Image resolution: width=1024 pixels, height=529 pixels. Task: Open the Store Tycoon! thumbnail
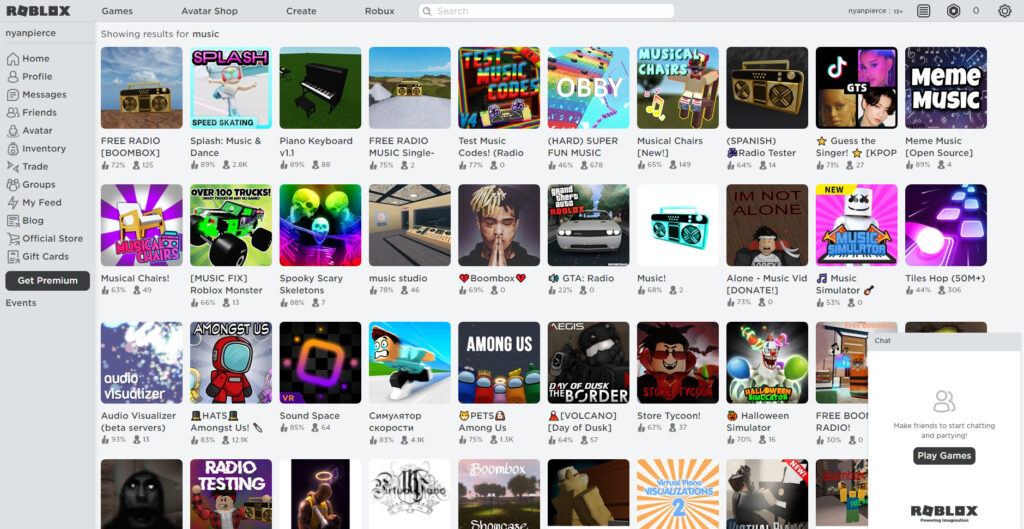tap(678, 362)
